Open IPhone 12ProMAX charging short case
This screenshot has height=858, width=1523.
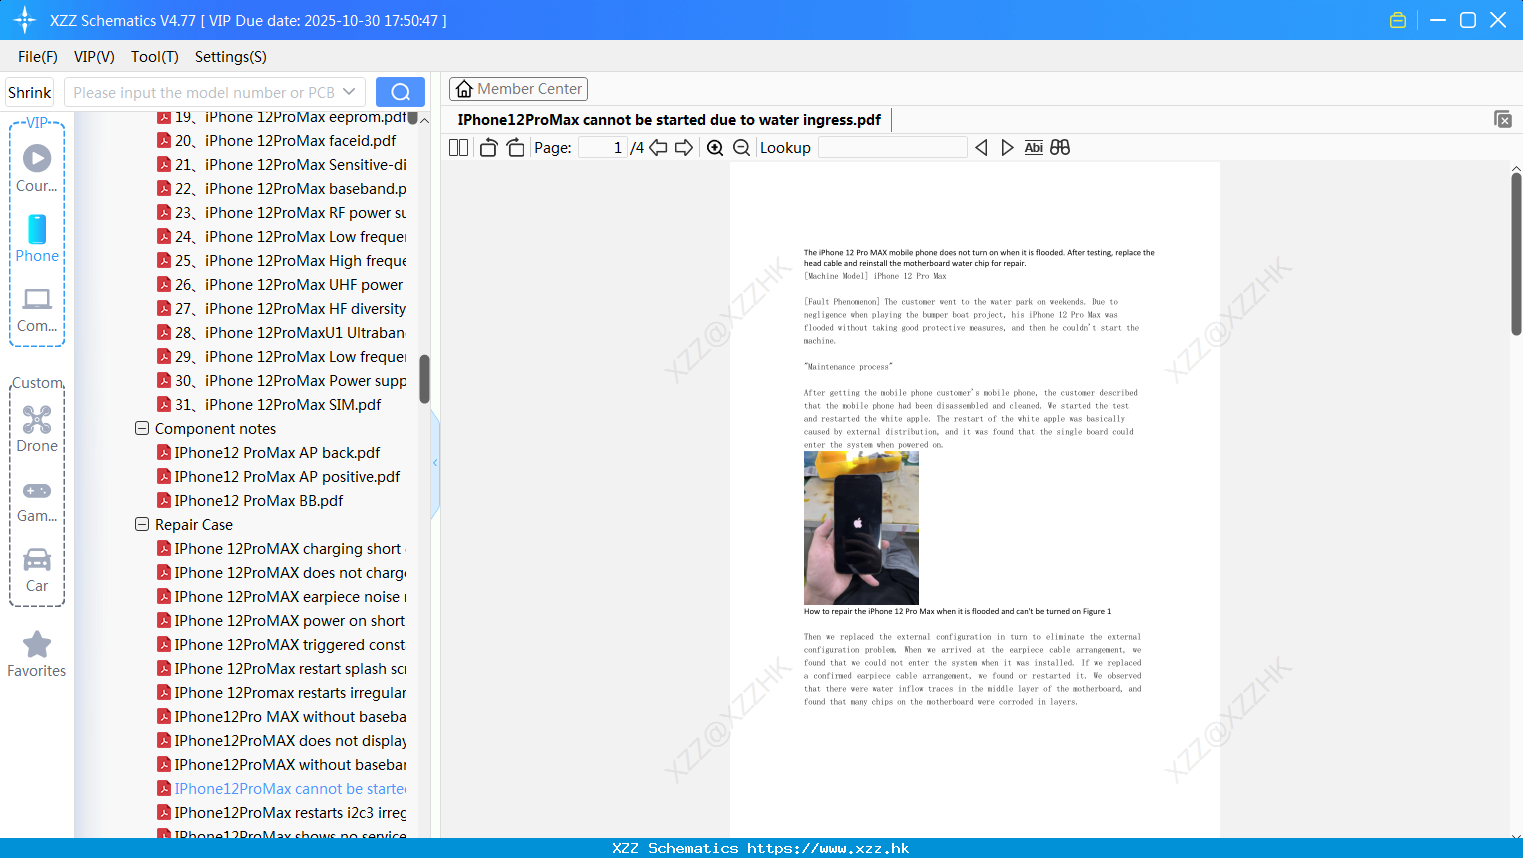tap(281, 549)
